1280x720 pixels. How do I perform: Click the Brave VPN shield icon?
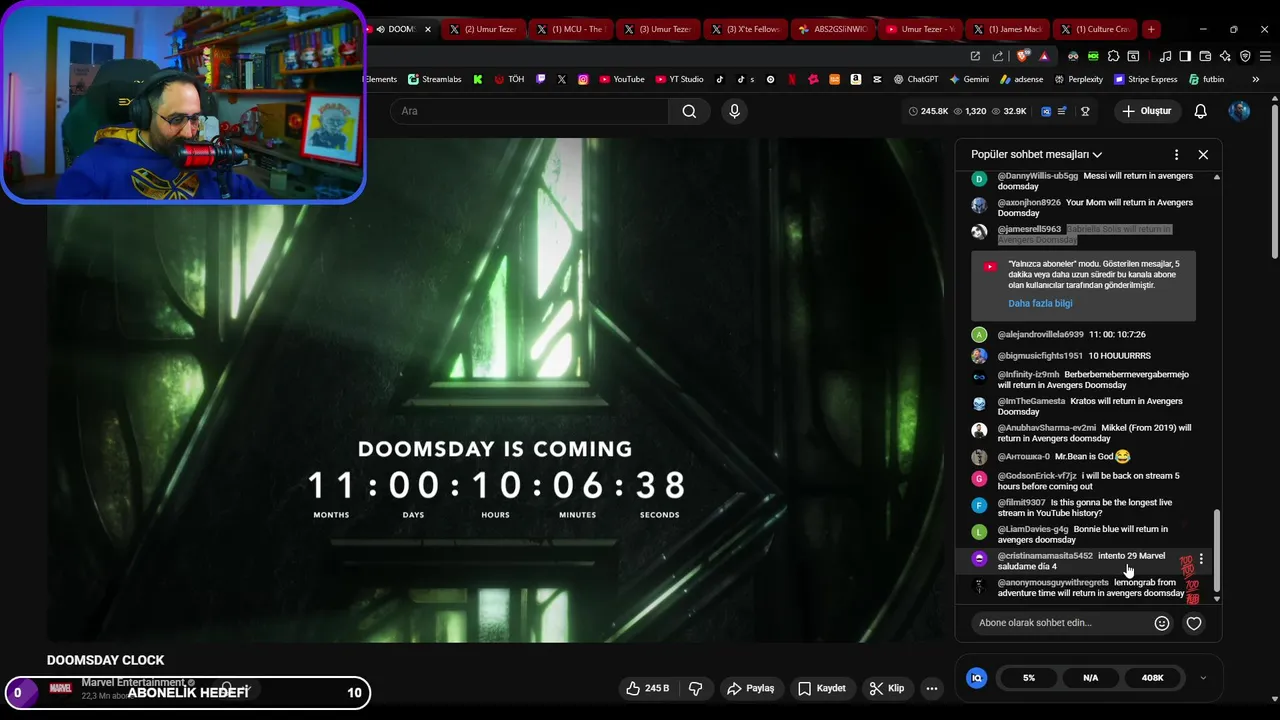click(1245, 56)
